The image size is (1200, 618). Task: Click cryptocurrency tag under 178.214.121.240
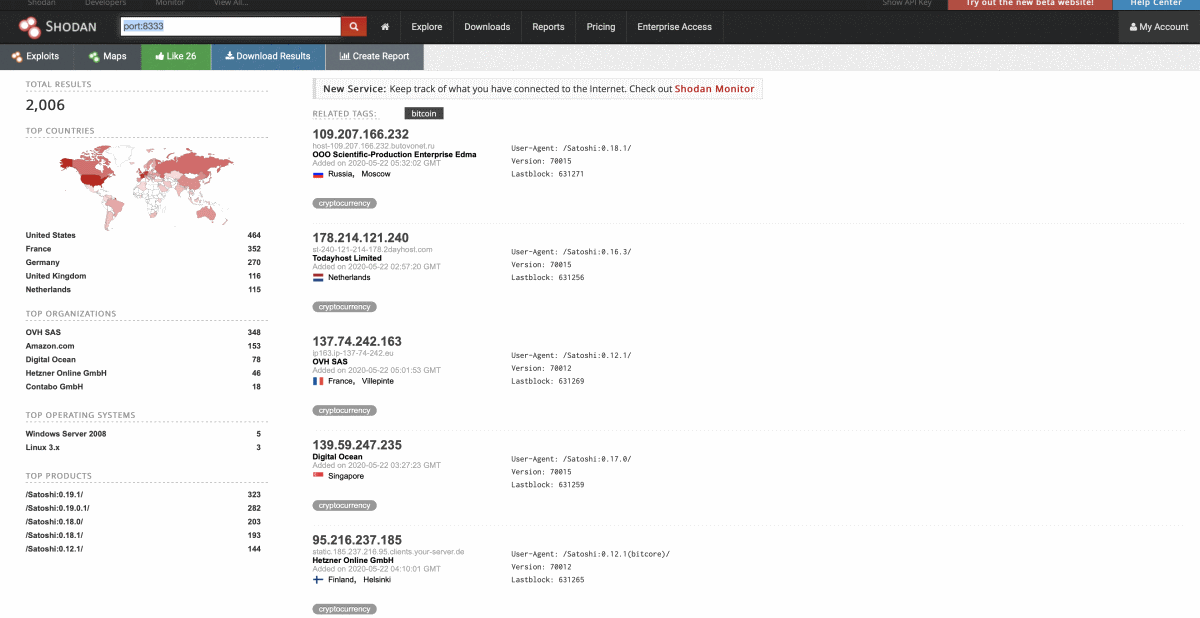[345, 307]
